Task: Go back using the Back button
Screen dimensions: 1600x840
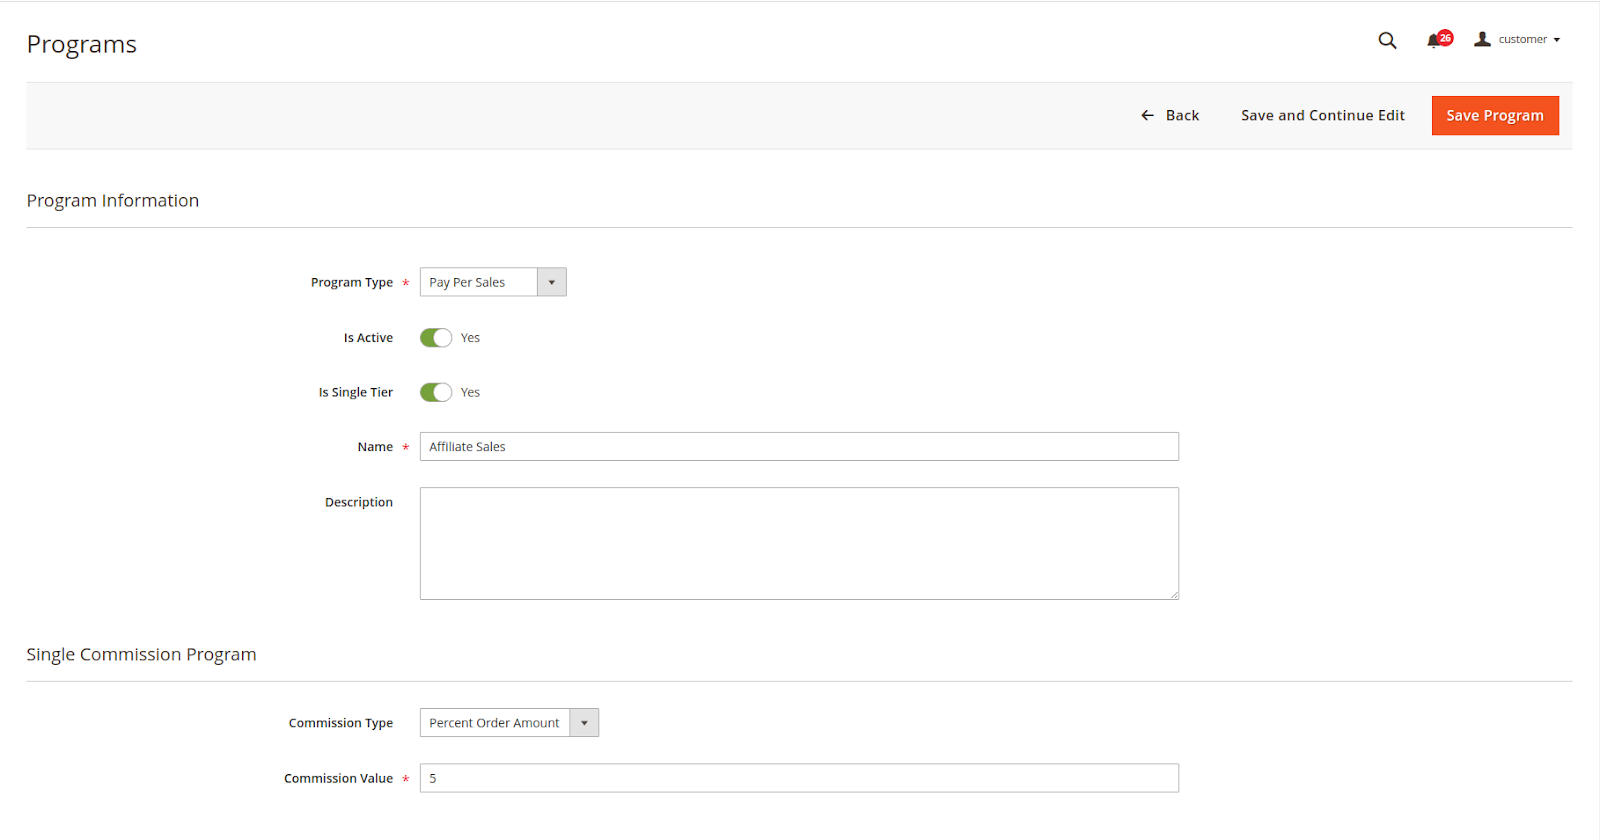Action: (1170, 115)
